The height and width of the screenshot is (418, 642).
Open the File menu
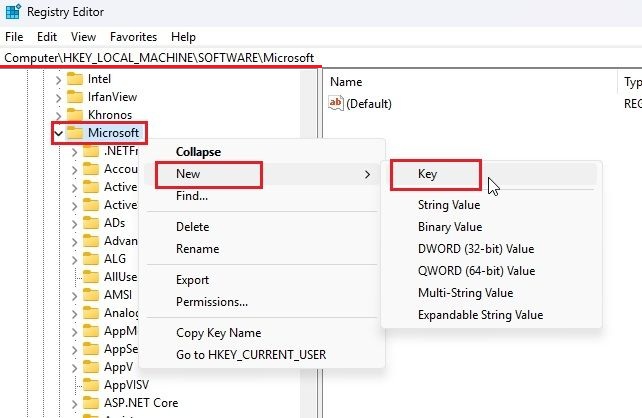point(14,37)
